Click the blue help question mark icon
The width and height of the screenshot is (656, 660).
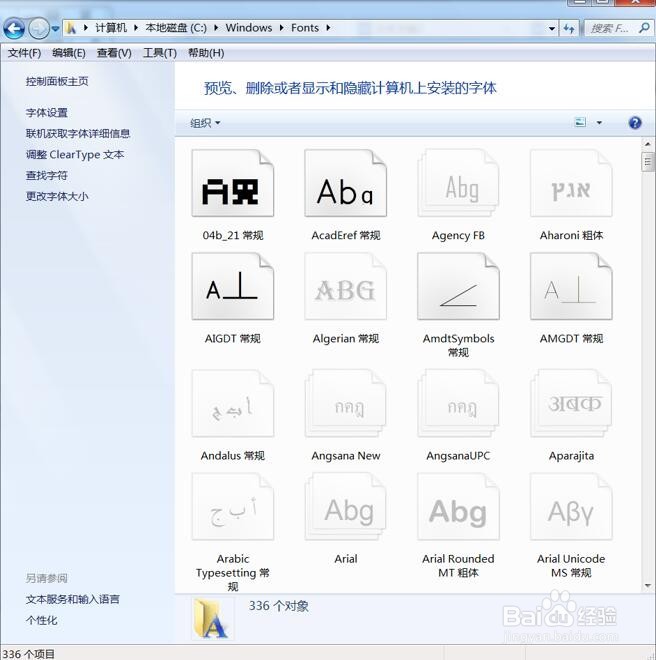coord(635,122)
